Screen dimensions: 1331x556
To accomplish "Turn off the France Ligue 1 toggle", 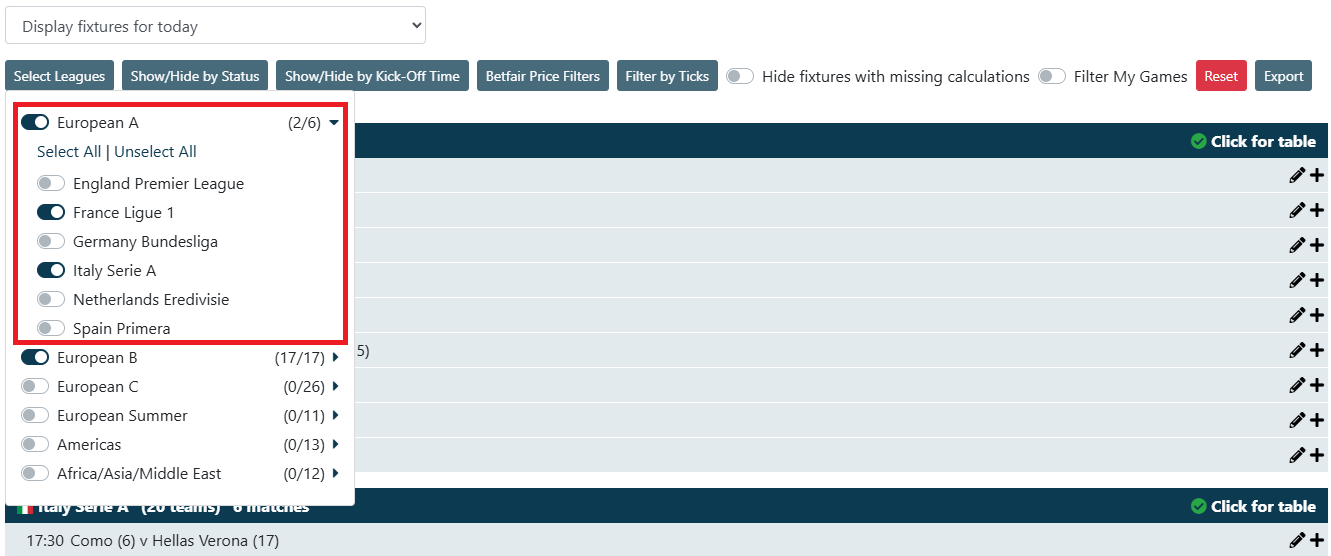I will (51, 212).
